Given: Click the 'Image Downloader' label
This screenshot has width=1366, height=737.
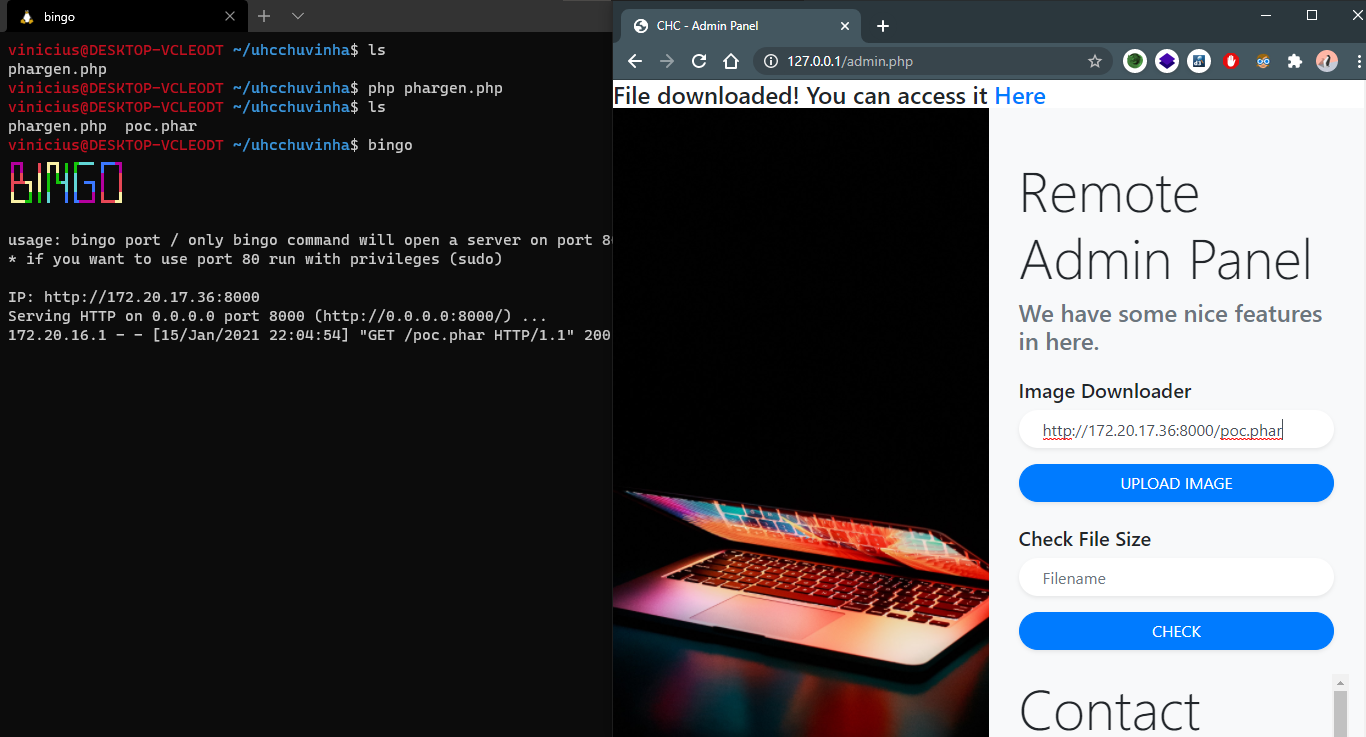Looking at the screenshot, I should coord(1105,391).
